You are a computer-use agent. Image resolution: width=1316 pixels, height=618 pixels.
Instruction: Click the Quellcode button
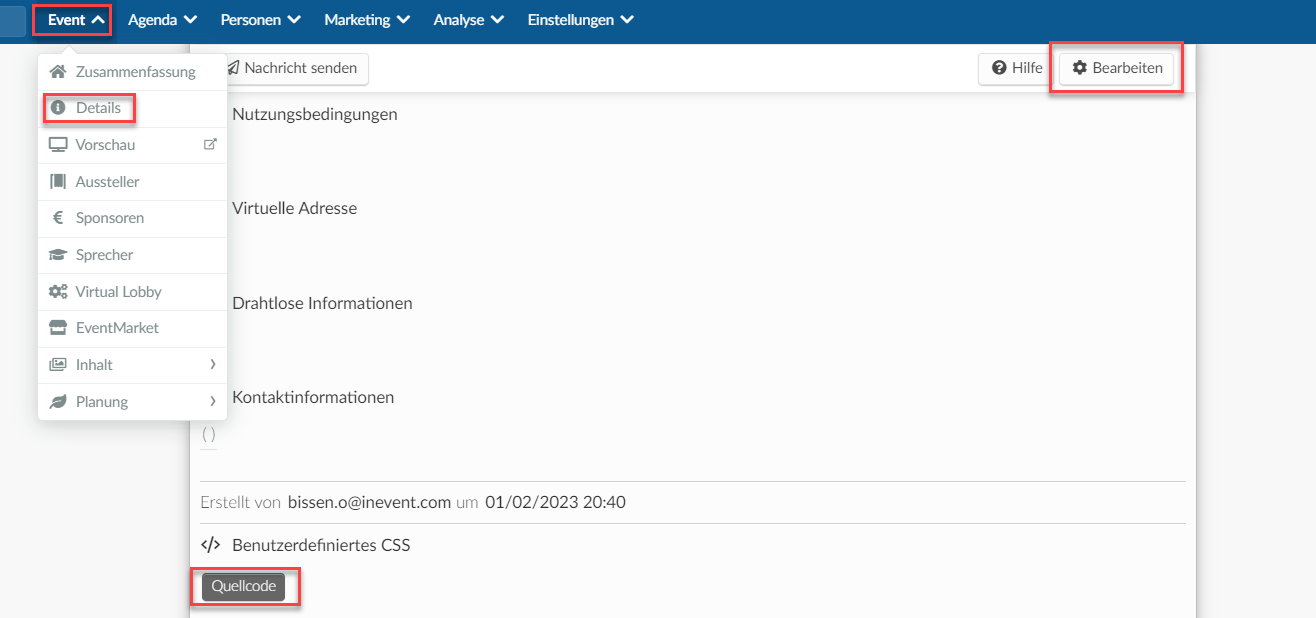pyautogui.click(x=243, y=587)
